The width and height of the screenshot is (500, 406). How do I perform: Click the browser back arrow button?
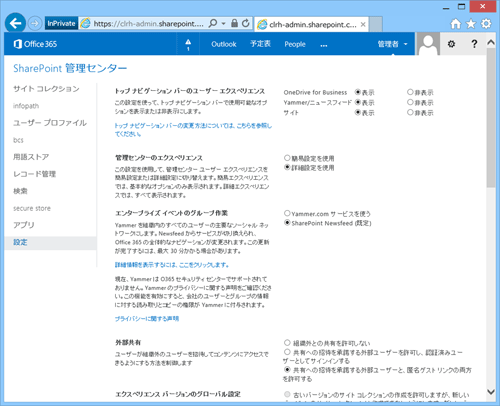(x=15, y=23)
